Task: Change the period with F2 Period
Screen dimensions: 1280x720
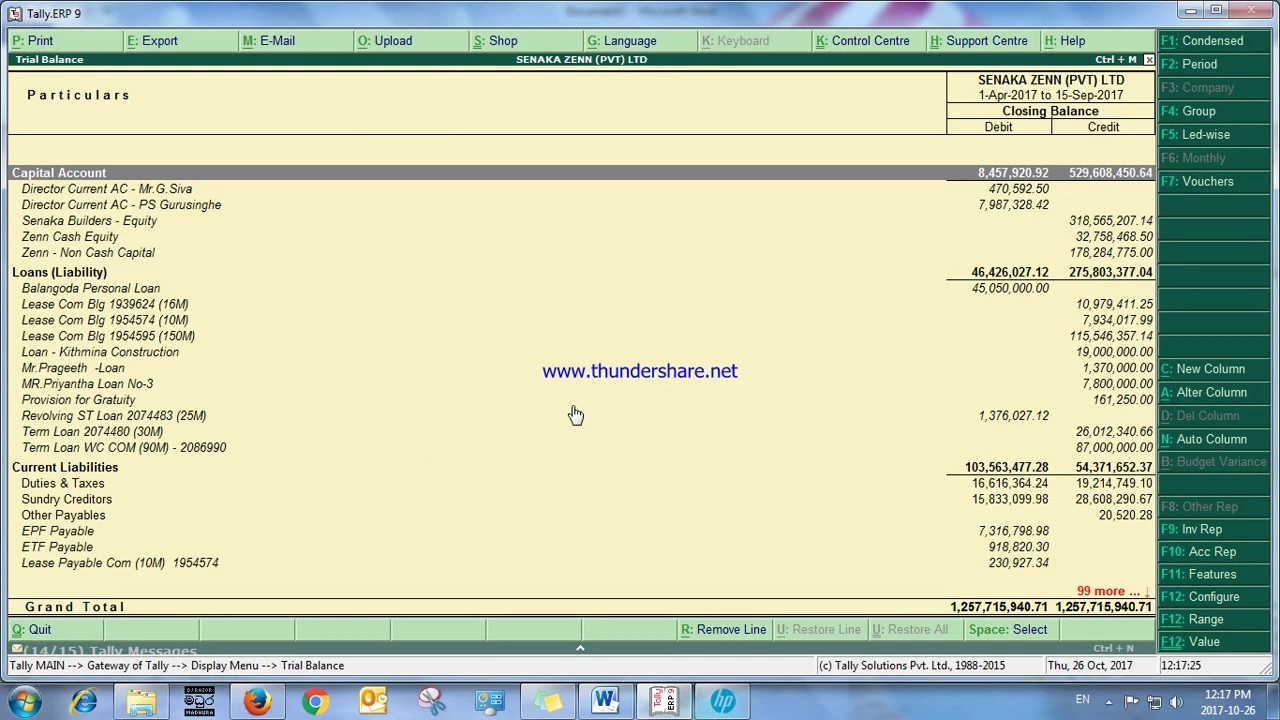Action: click(1215, 64)
